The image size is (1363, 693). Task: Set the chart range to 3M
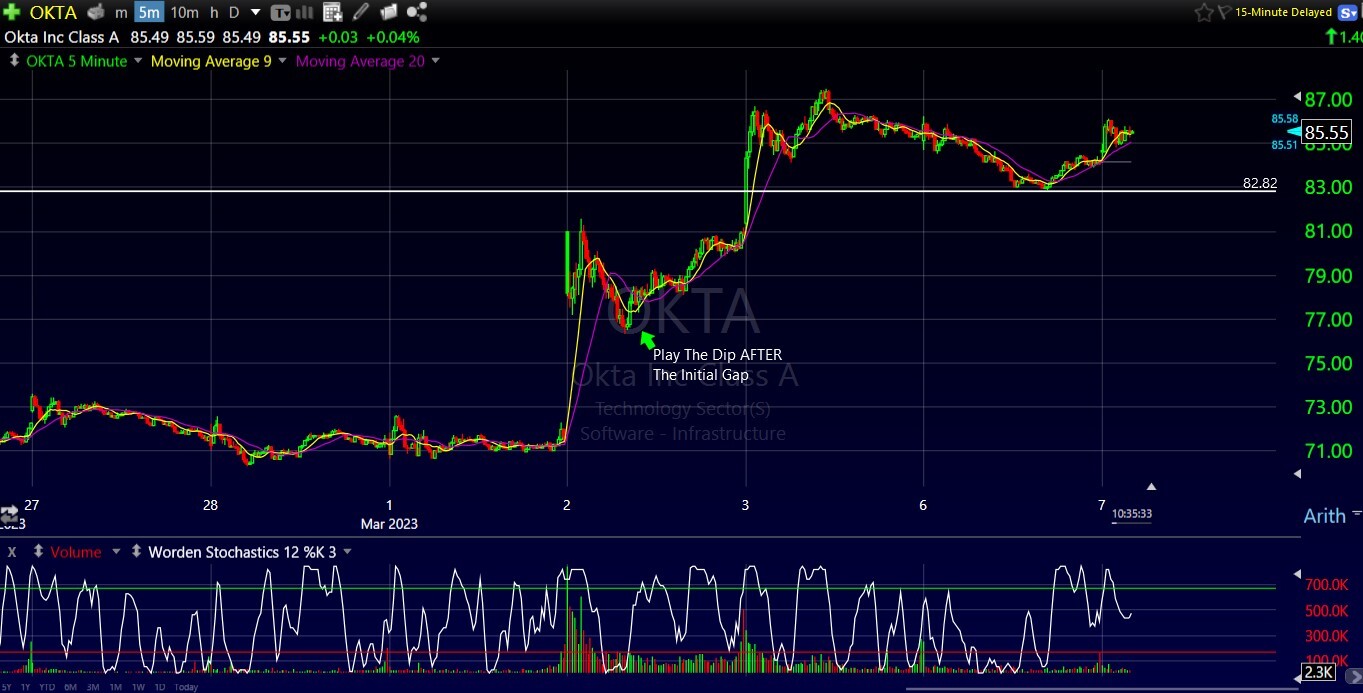coord(93,687)
